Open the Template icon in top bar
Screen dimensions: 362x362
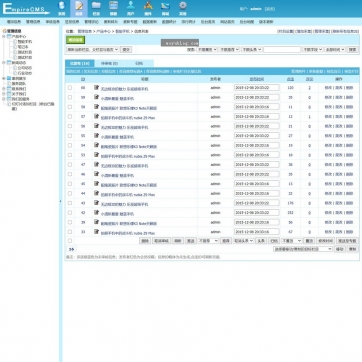[113, 8]
